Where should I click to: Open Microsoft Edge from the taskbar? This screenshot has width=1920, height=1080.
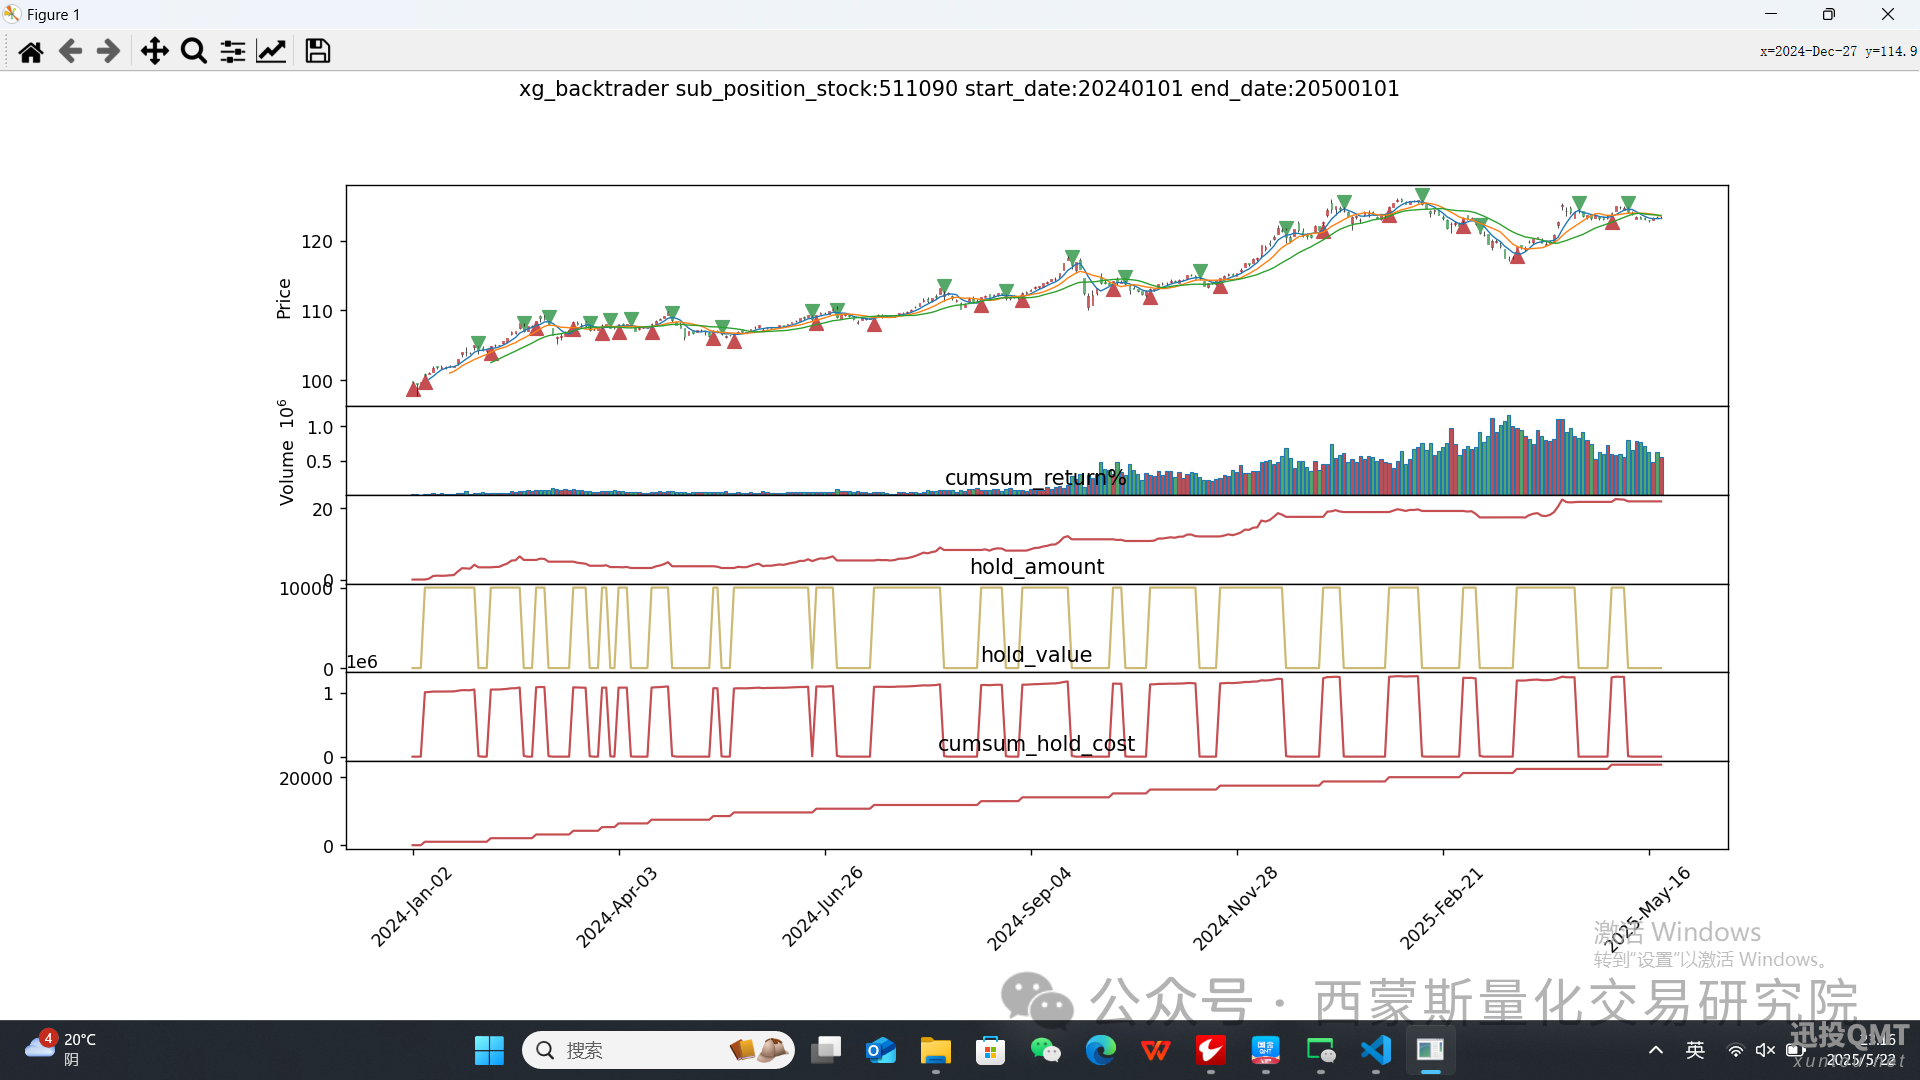(x=1101, y=1050)
